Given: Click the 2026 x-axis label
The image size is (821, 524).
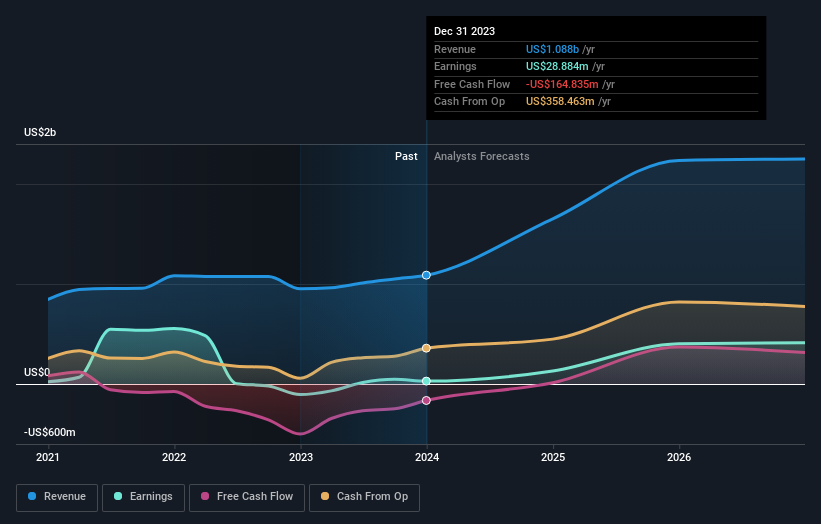Looking at the screenshot, I should tap(679, 458).
